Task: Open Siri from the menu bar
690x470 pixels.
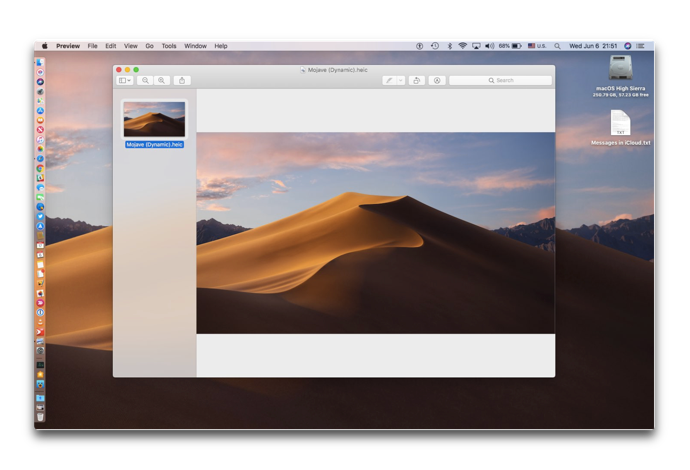Action: click(x=628, y=46)
